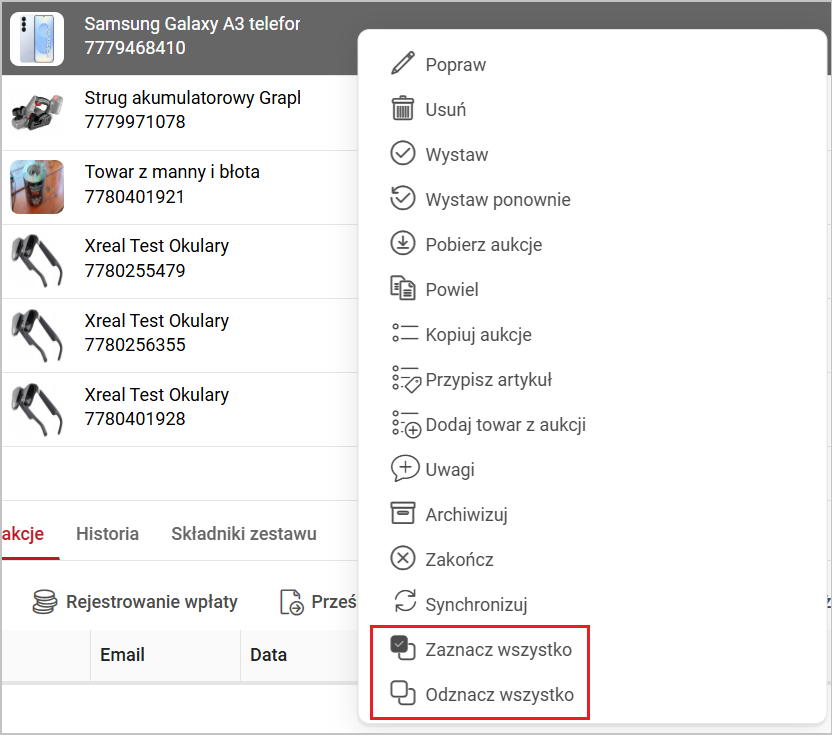Click the Email column header
This screenshot has height=735, width=832.
(122, 655)
